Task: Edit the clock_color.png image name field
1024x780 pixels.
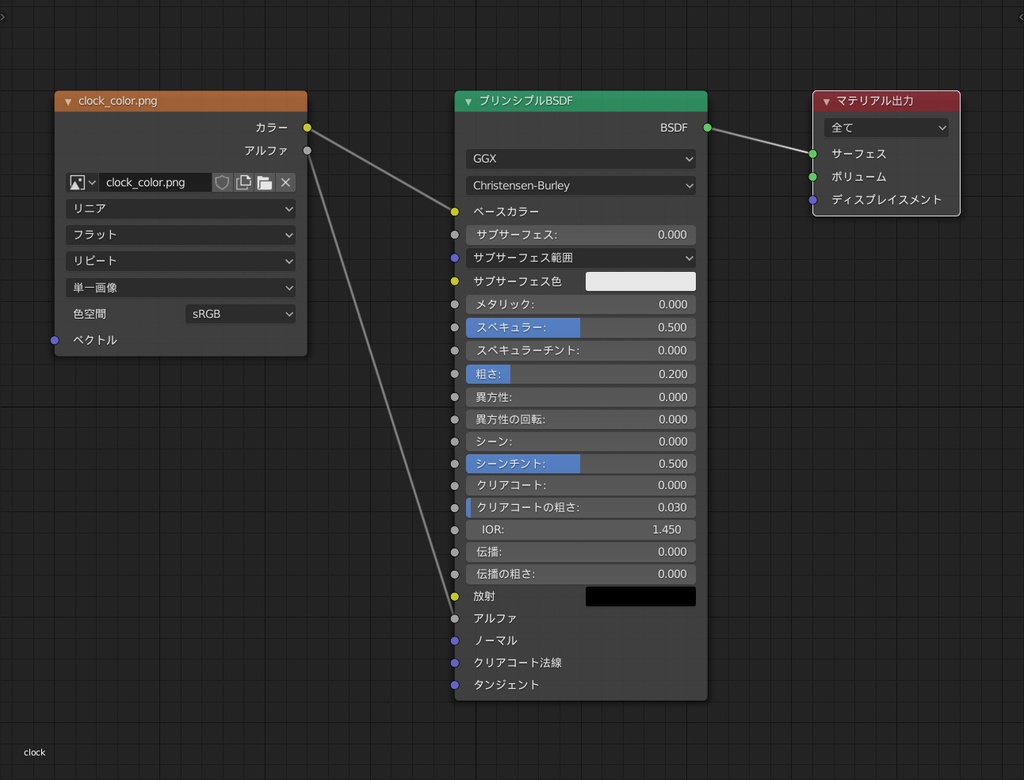Action: coord(155,182)
